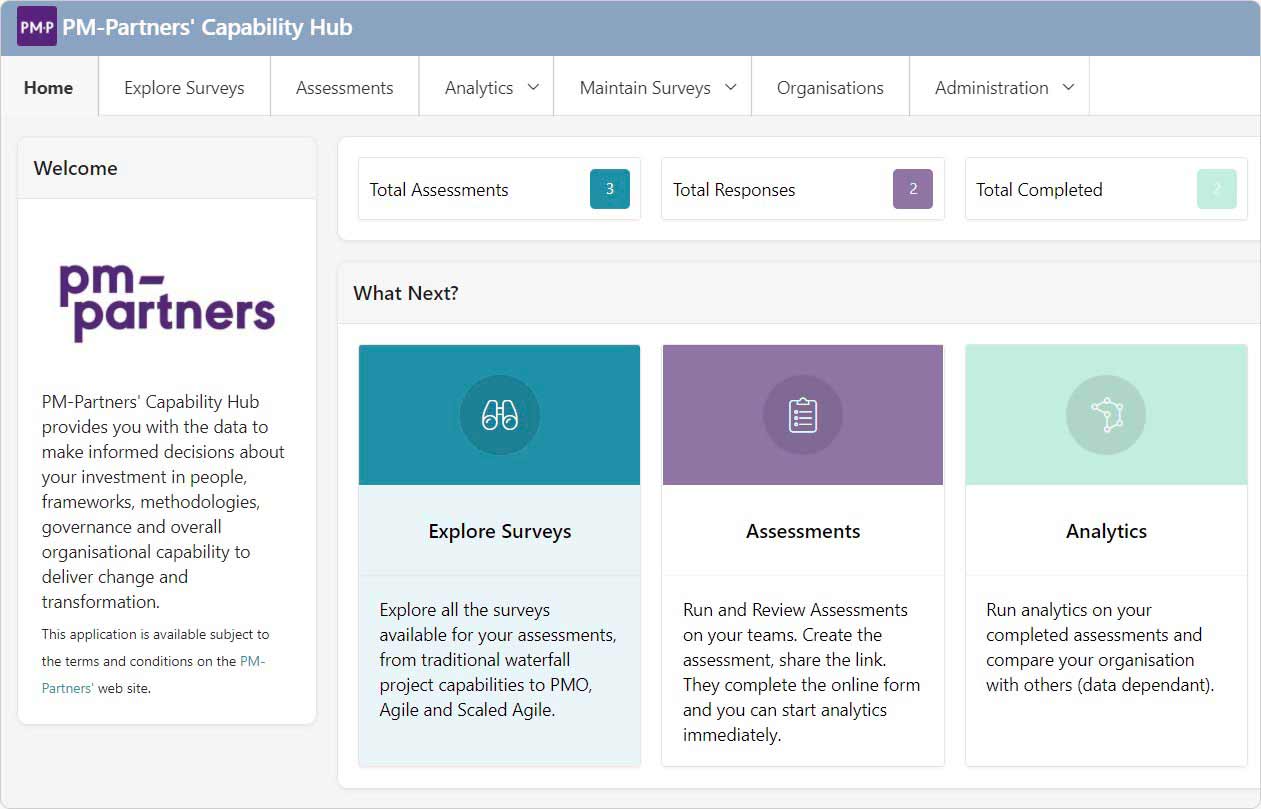Screen dimensions: 1261x809
Task: Open the Explore Surveys card title
Action: click(500, 531)
